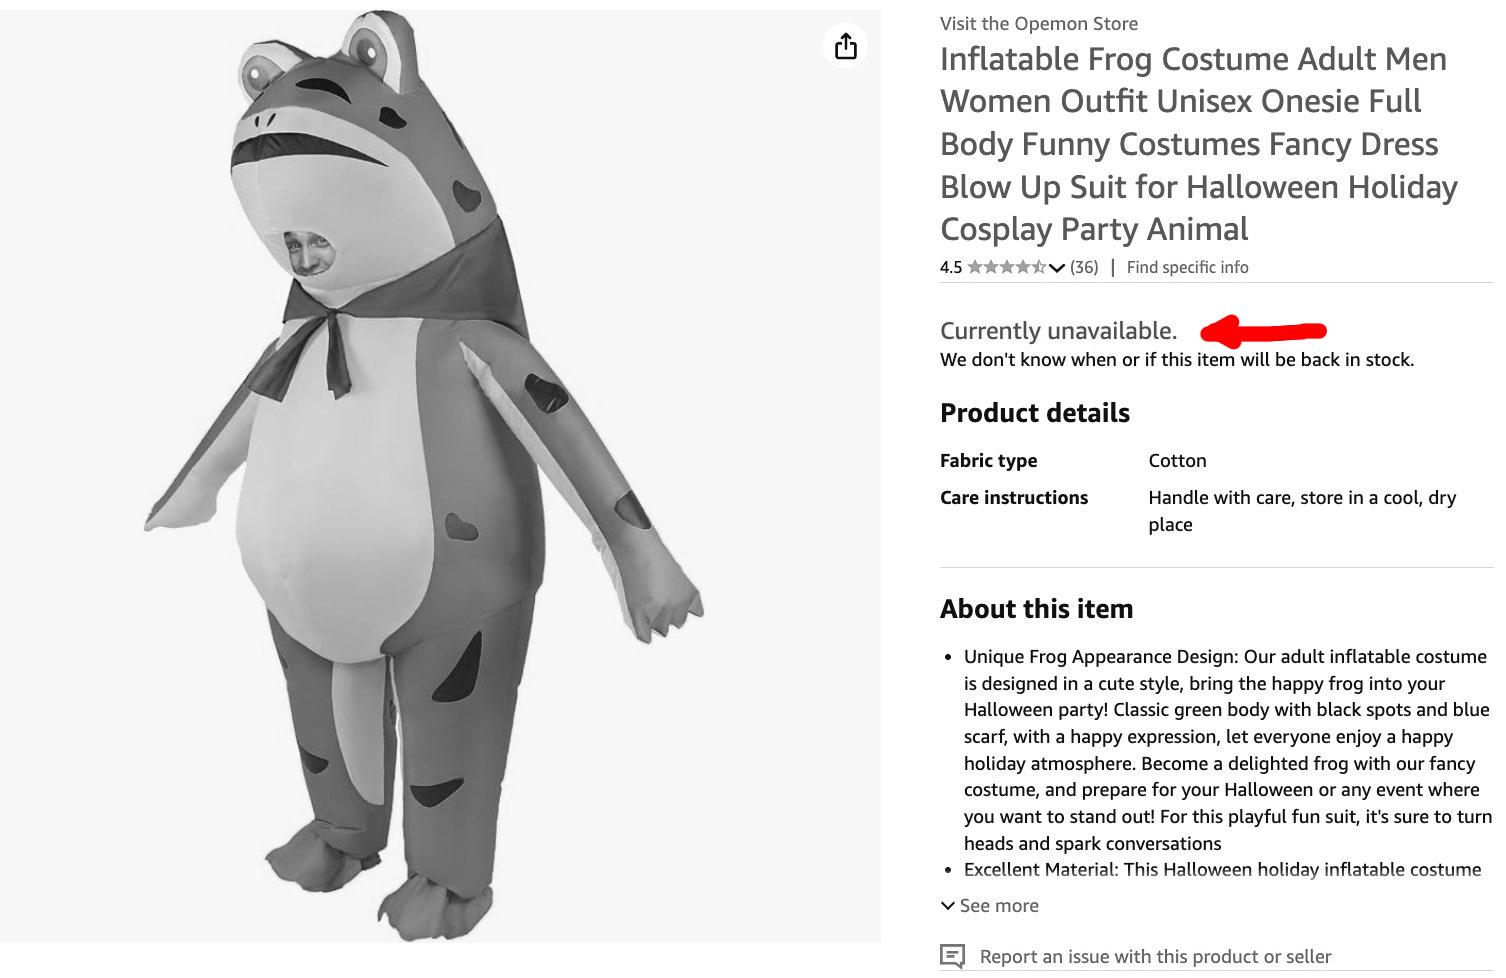Screen dimensions: 1506x978
Task: Report an issue with this product or seller
Action: pos(1155,956)
